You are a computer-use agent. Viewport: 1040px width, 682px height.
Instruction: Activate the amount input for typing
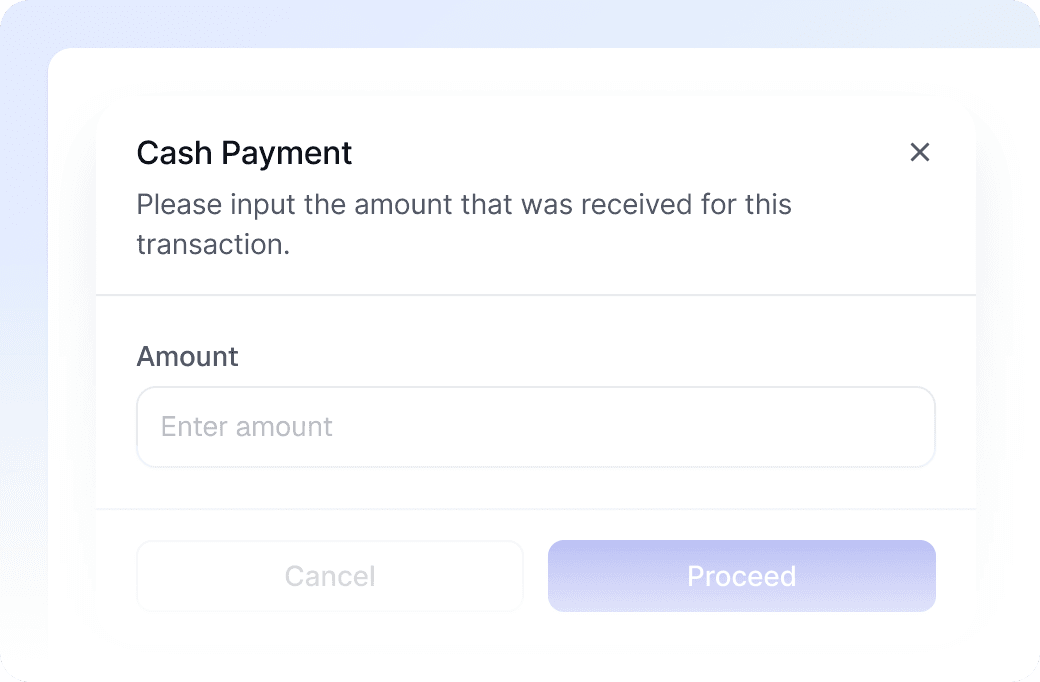[536, 427]
